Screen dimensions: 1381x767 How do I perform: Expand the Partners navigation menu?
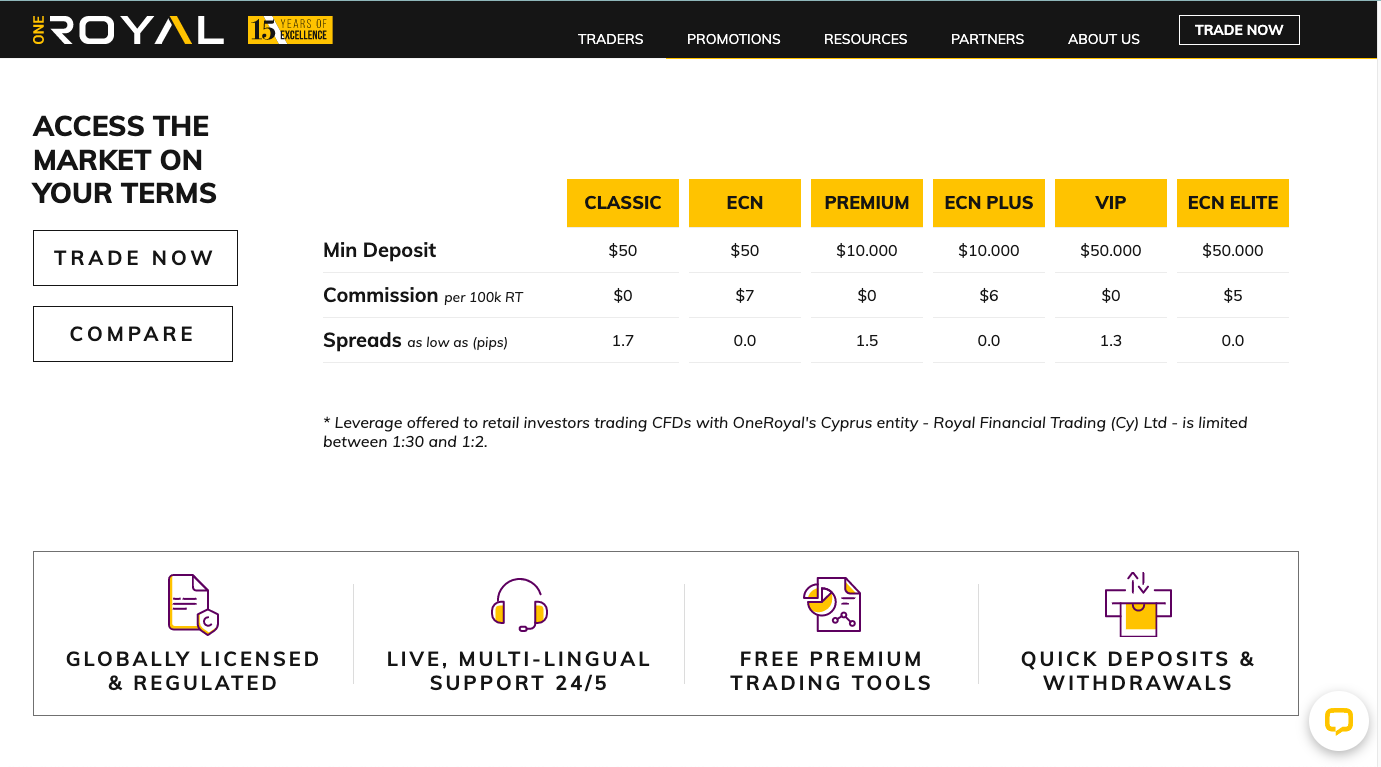click(987, 39)
